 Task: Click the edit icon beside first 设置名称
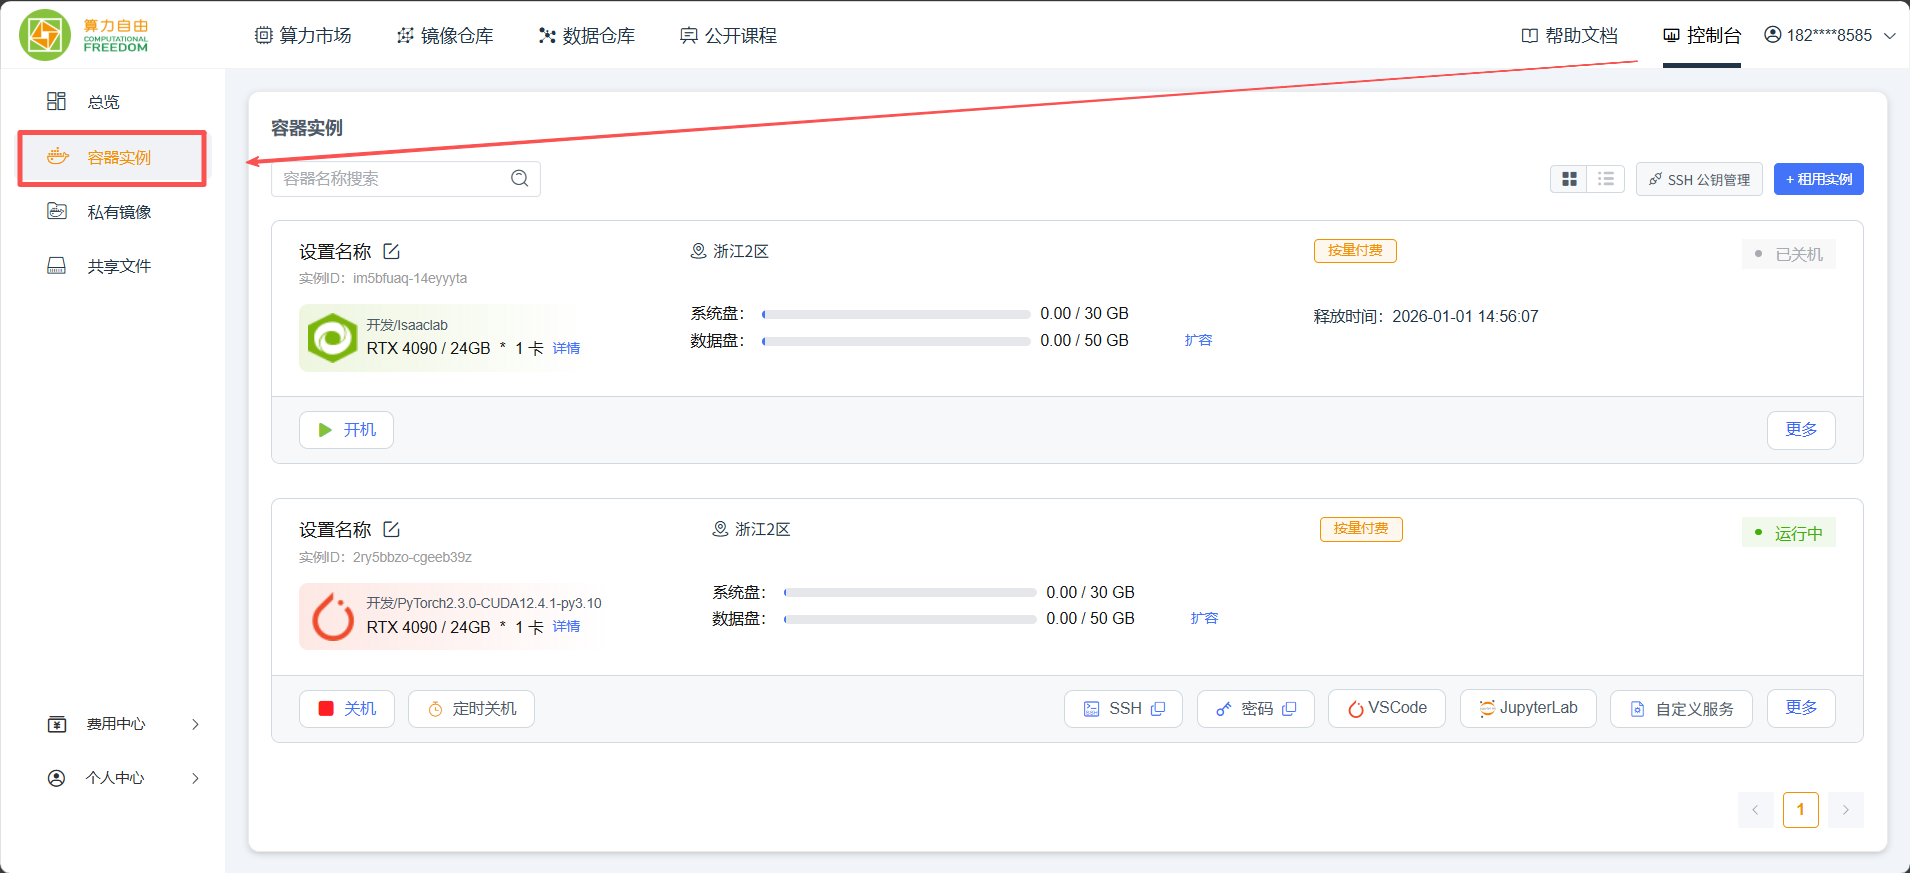392,251
